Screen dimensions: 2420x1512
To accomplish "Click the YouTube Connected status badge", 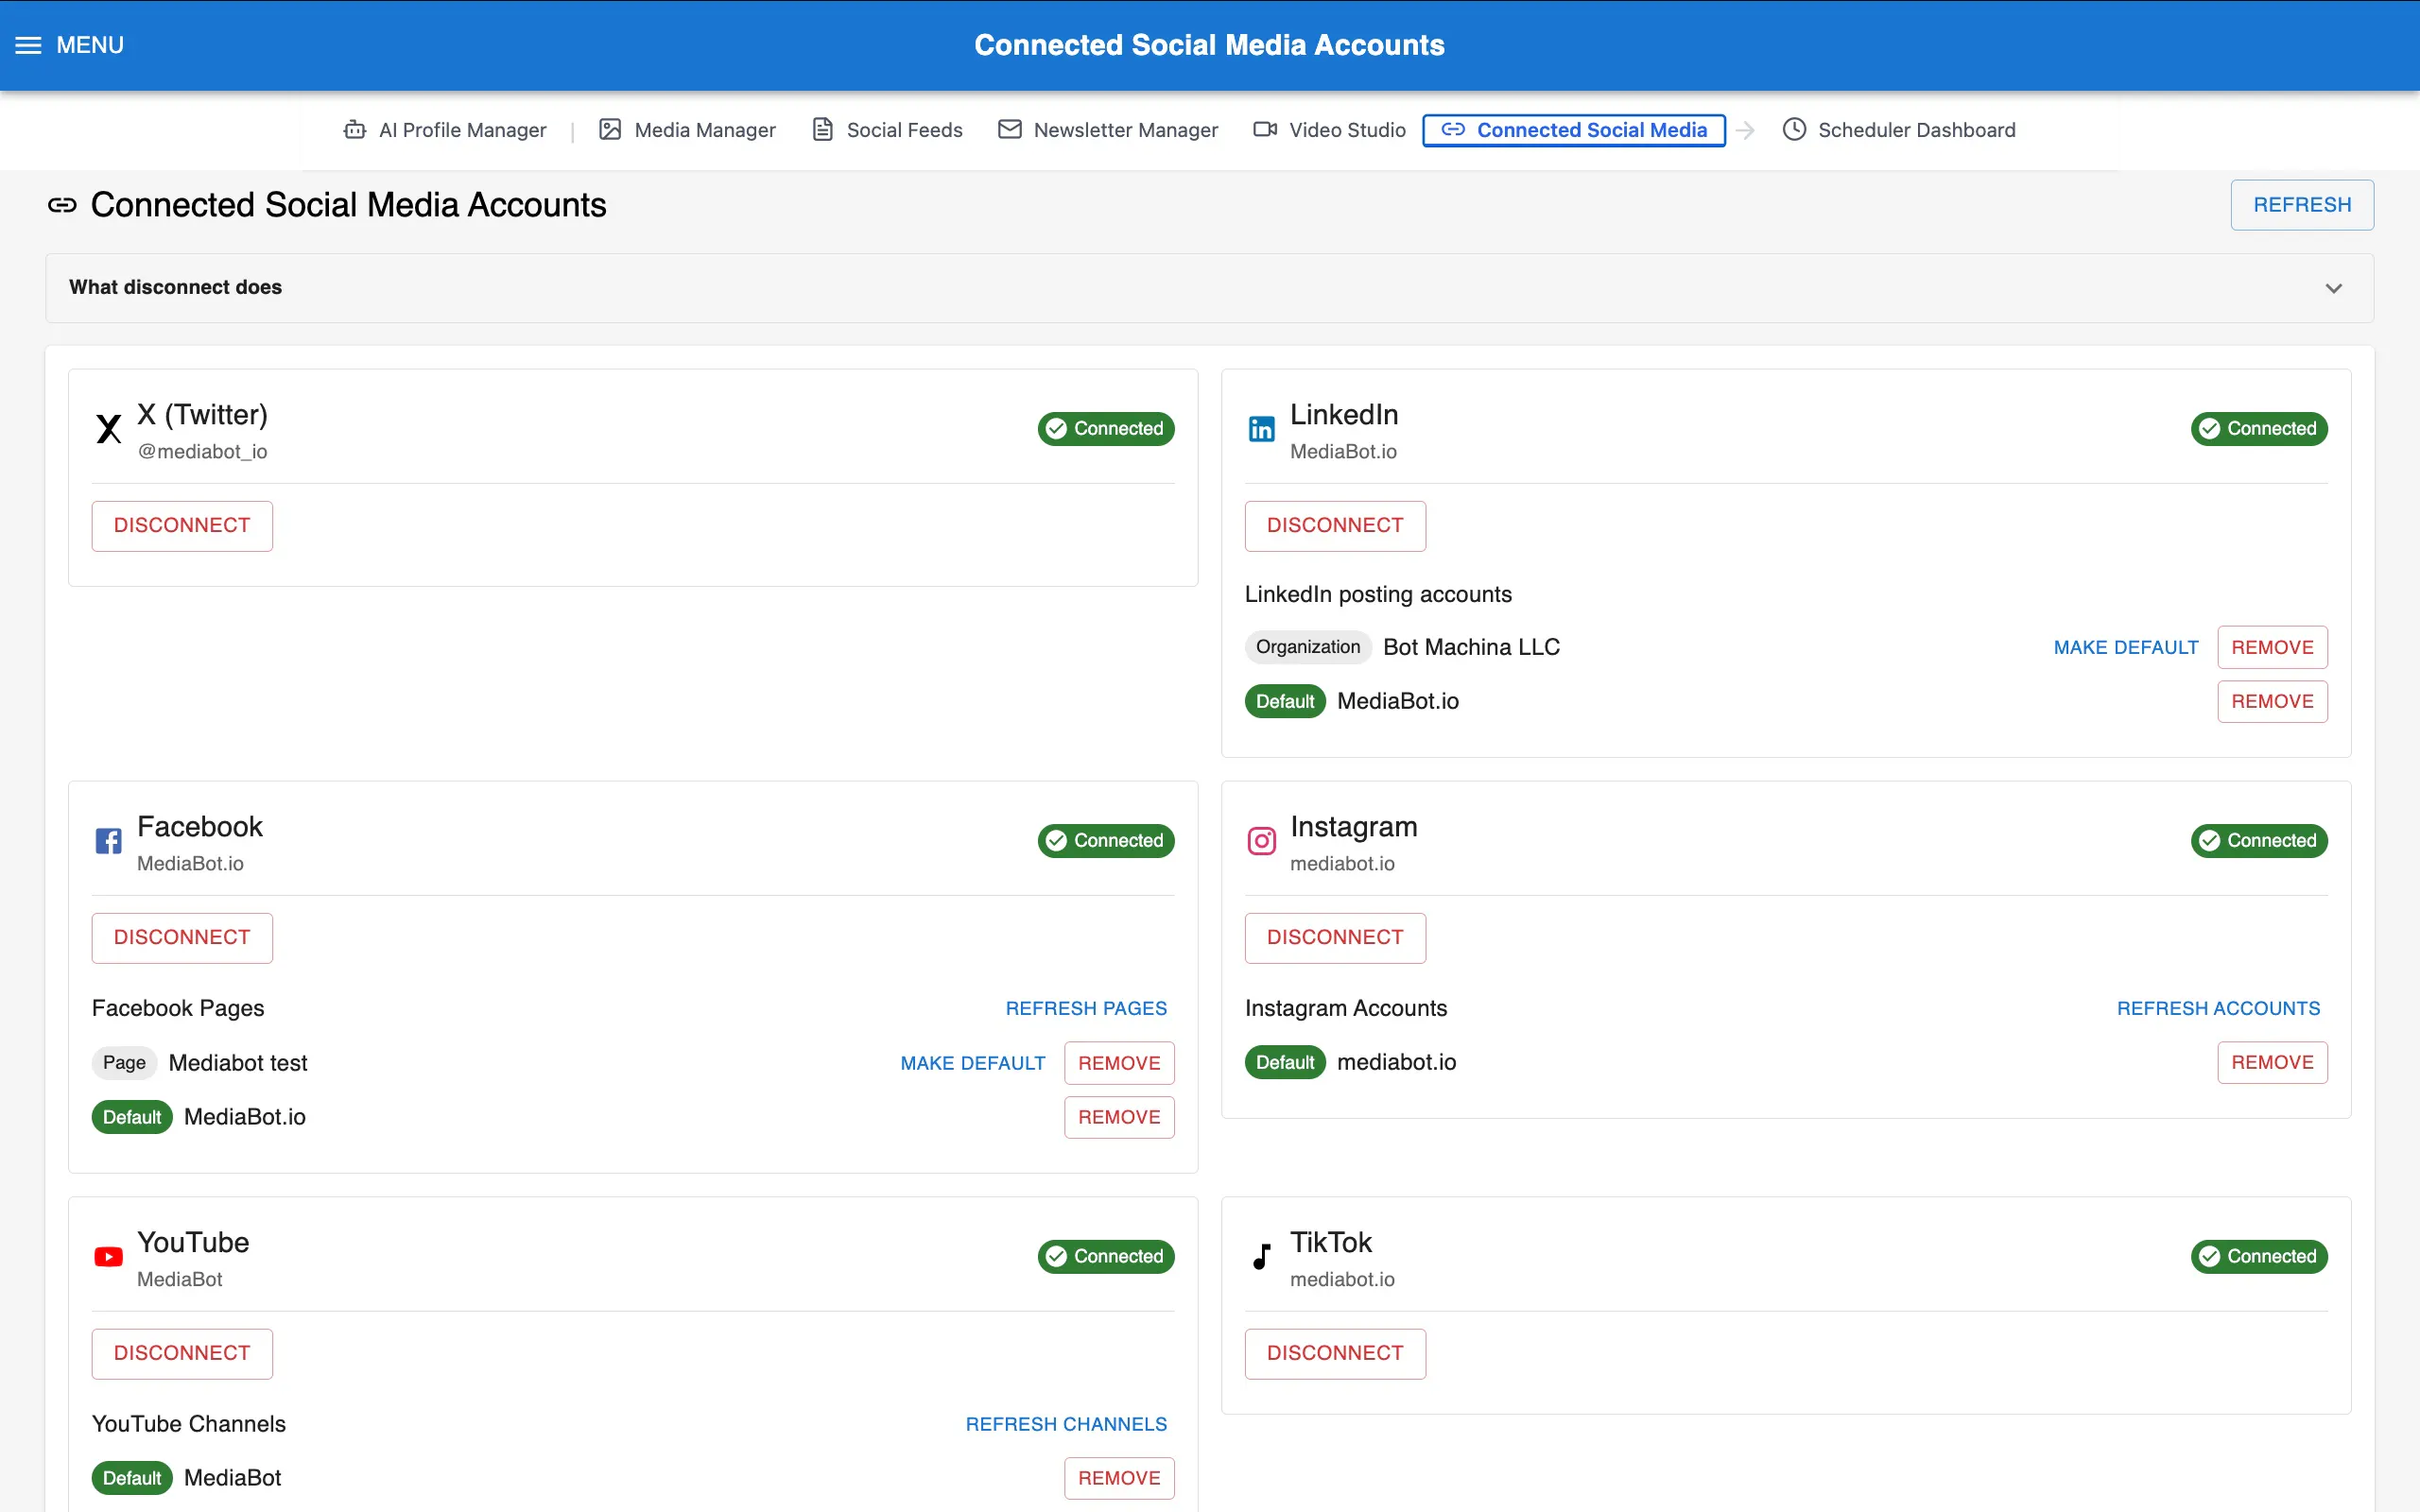I will coord(1106,1257).
